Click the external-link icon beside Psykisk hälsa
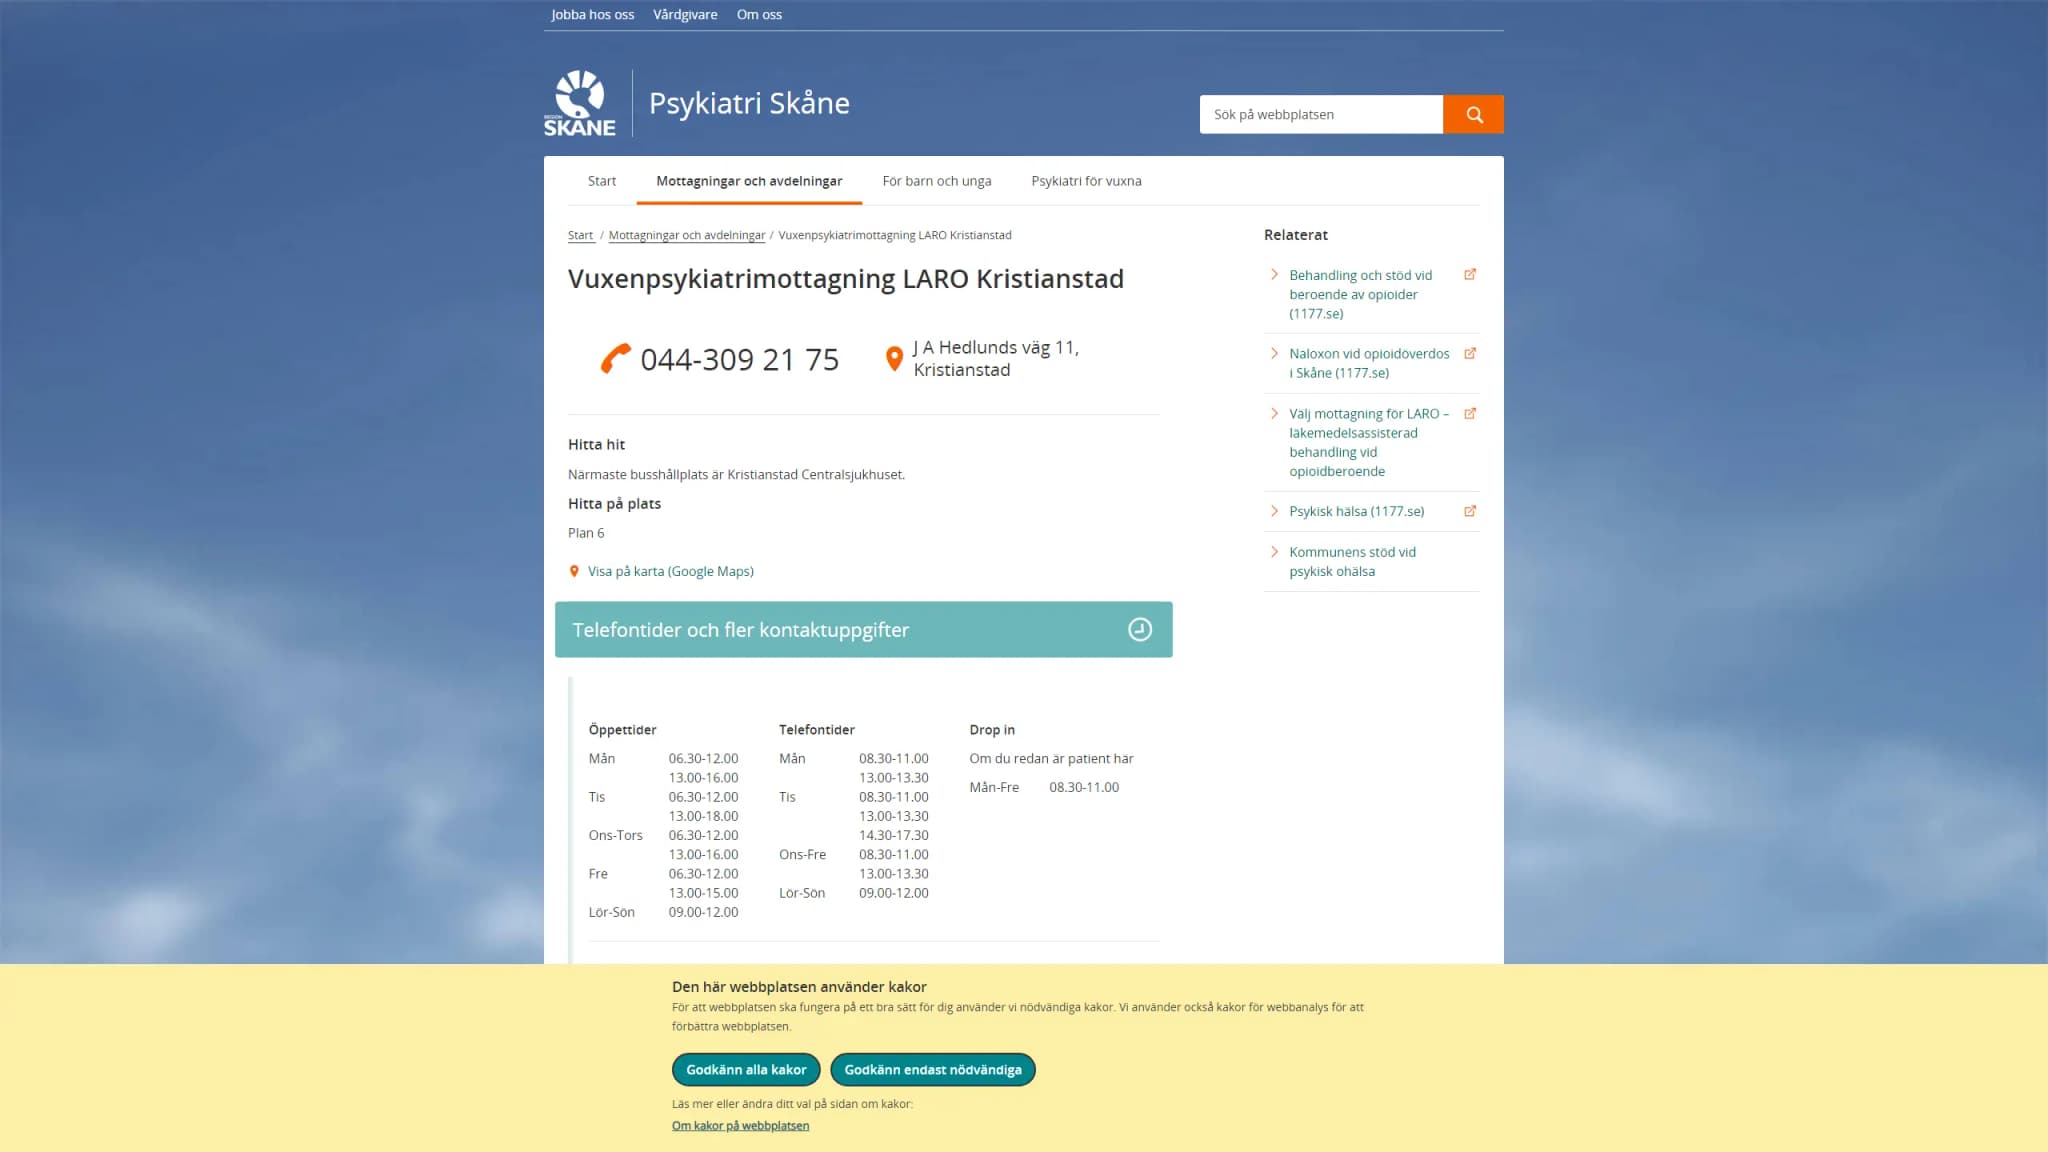 click(1470, 511)
